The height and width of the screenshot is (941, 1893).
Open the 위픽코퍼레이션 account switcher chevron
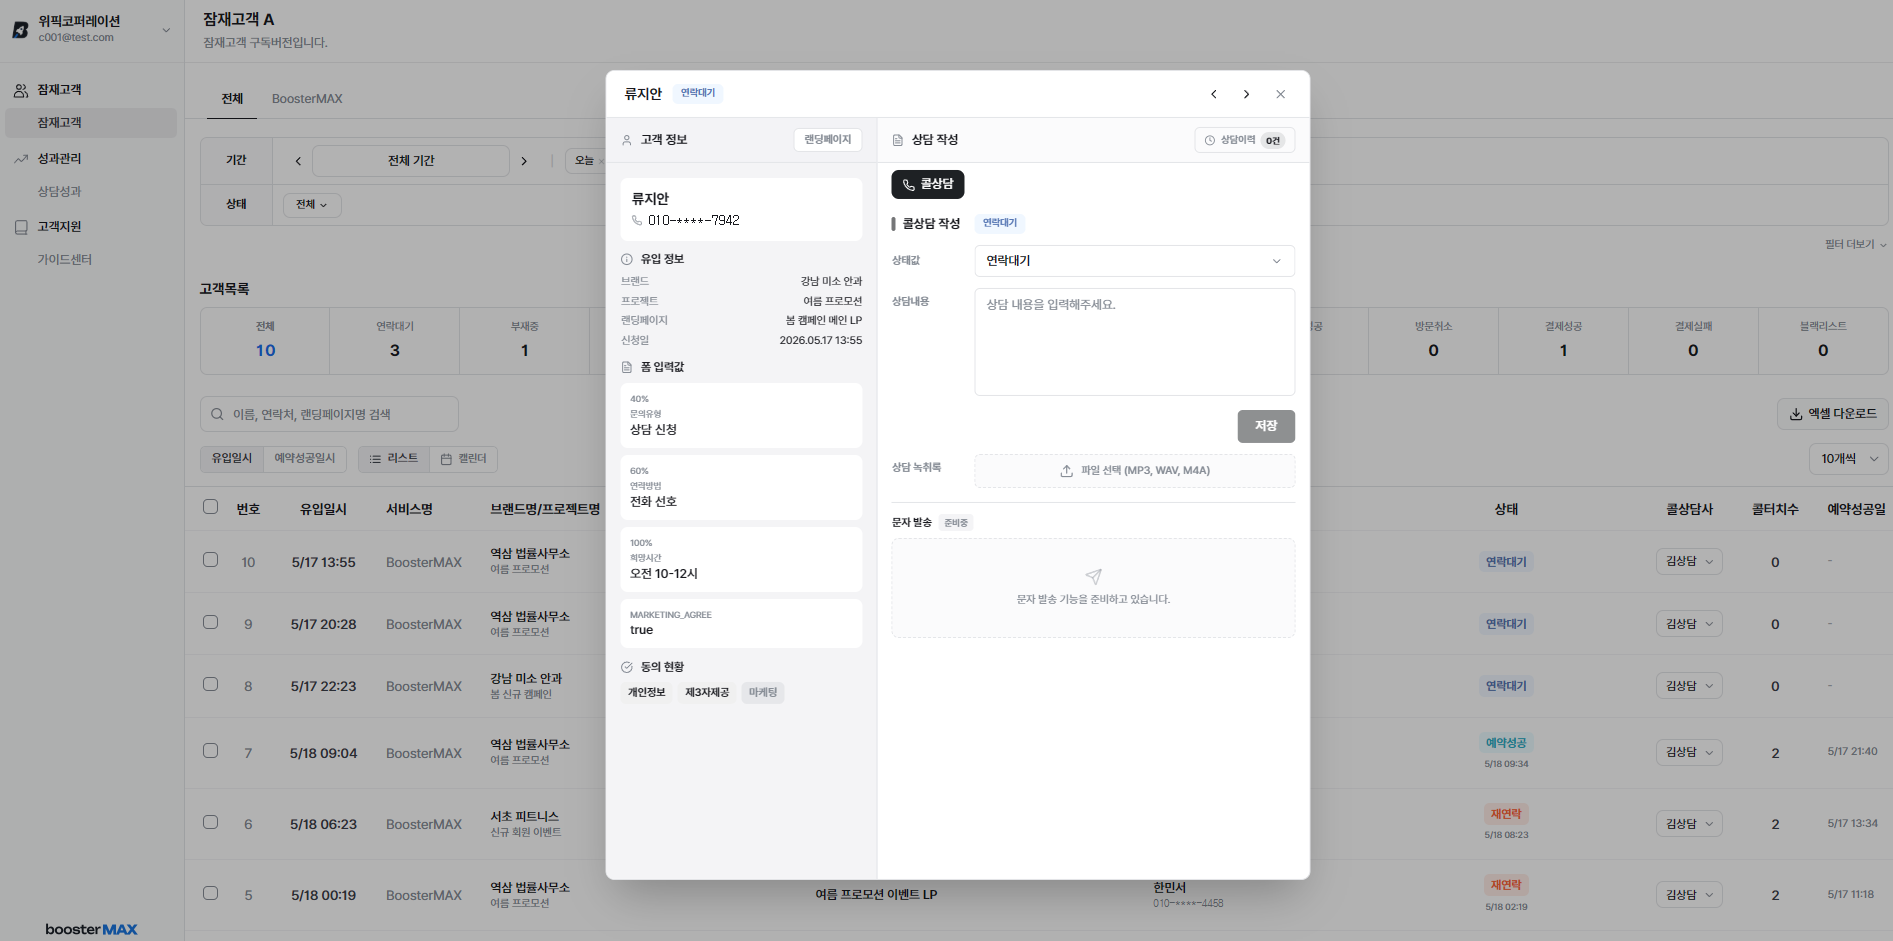(x=166, y=30)
